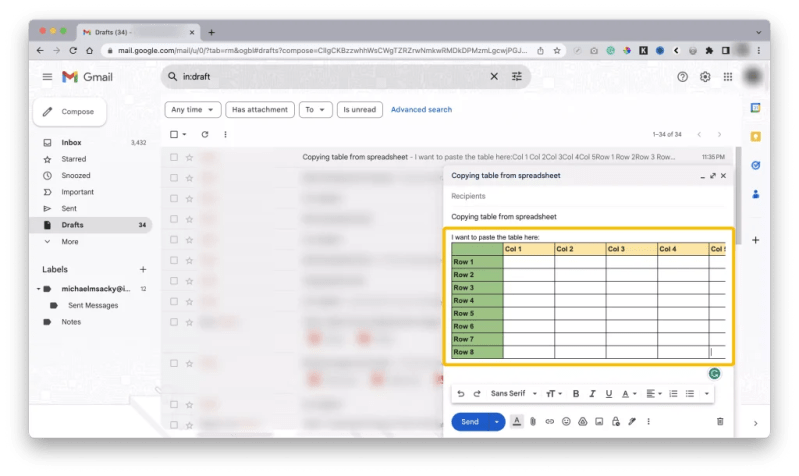Click the Send button
The image size is (799, 476).
[470, 422]
